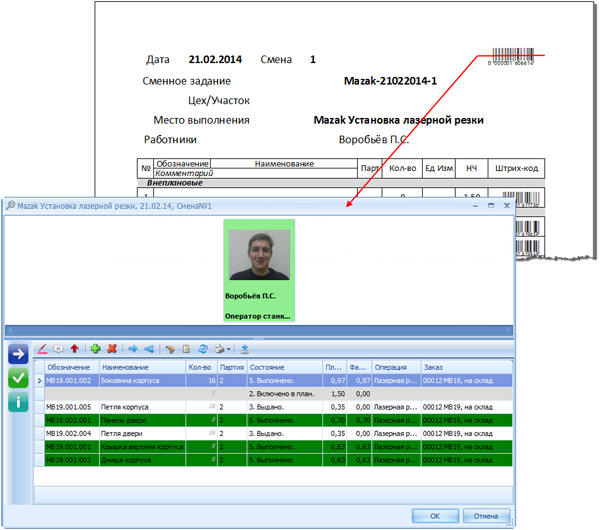Click the red pencil edit icon
The image size is (600, 530).
[42, 349]
